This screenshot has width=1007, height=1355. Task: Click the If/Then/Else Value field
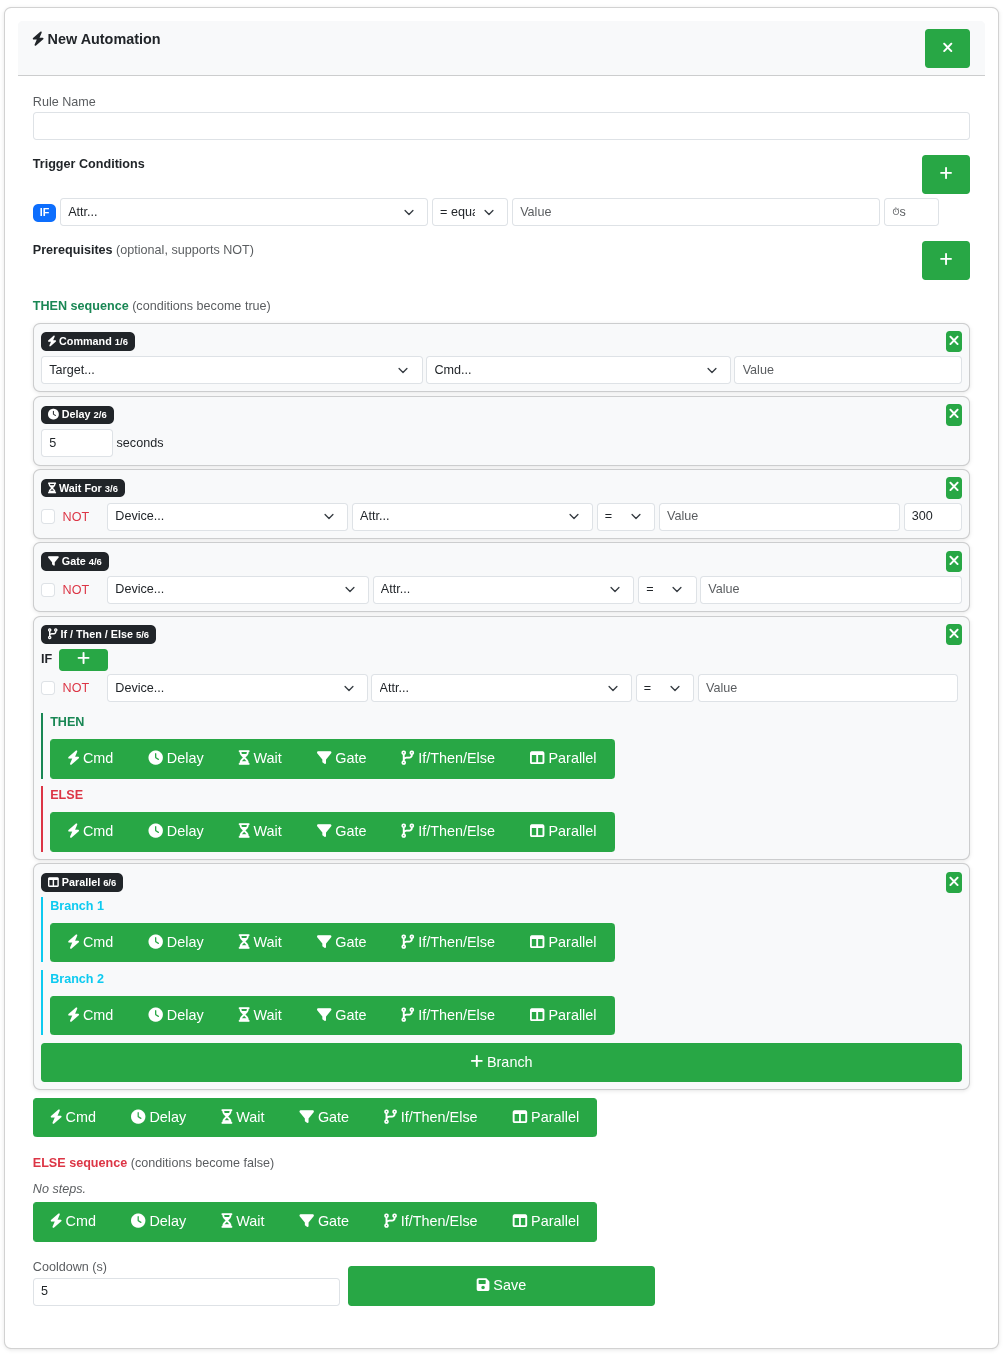[x=828, y=688]
